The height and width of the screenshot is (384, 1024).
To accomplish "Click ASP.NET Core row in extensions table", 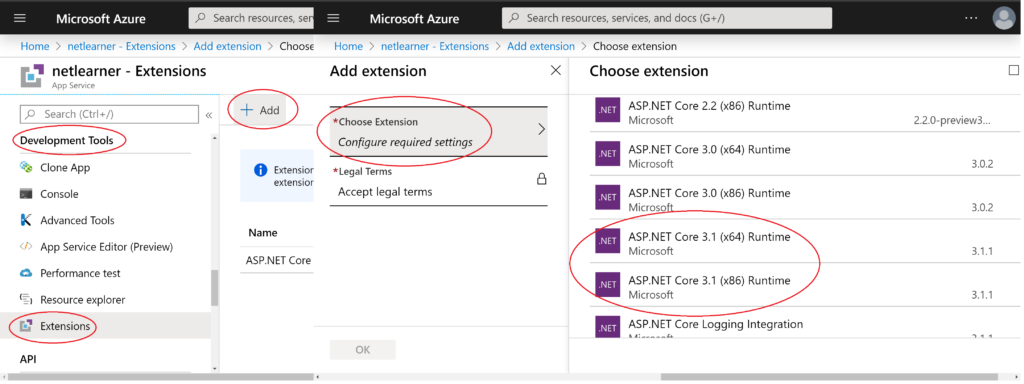I will pos(277,260).
